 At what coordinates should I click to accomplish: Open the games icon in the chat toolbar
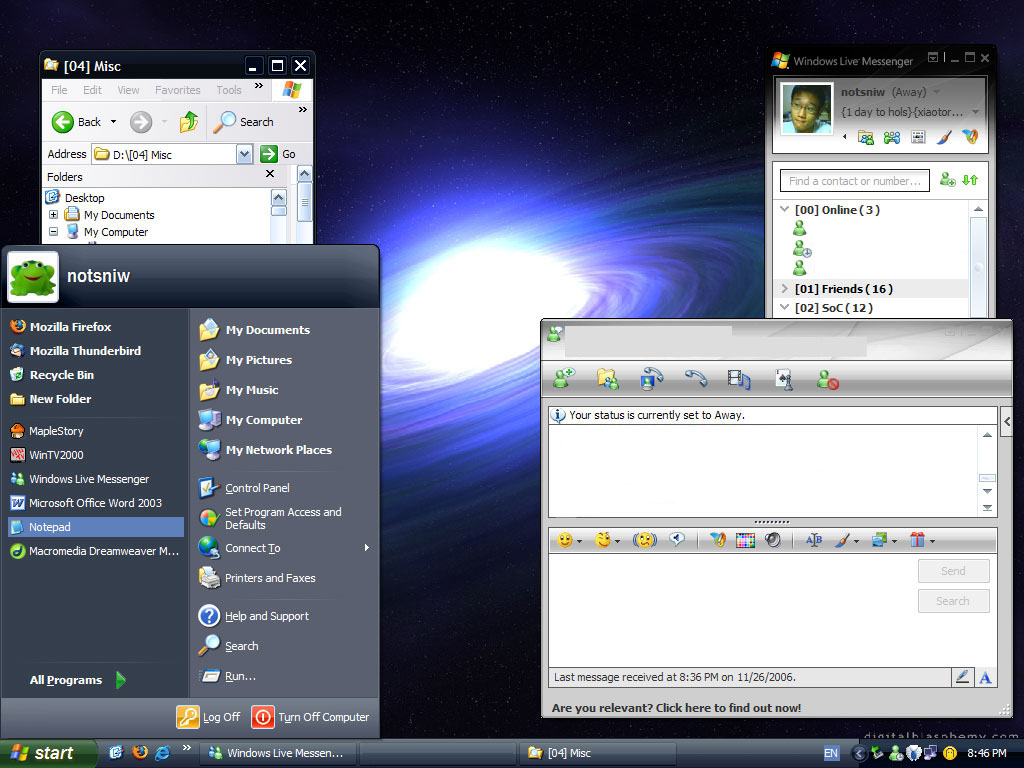(x=784, y=379)
